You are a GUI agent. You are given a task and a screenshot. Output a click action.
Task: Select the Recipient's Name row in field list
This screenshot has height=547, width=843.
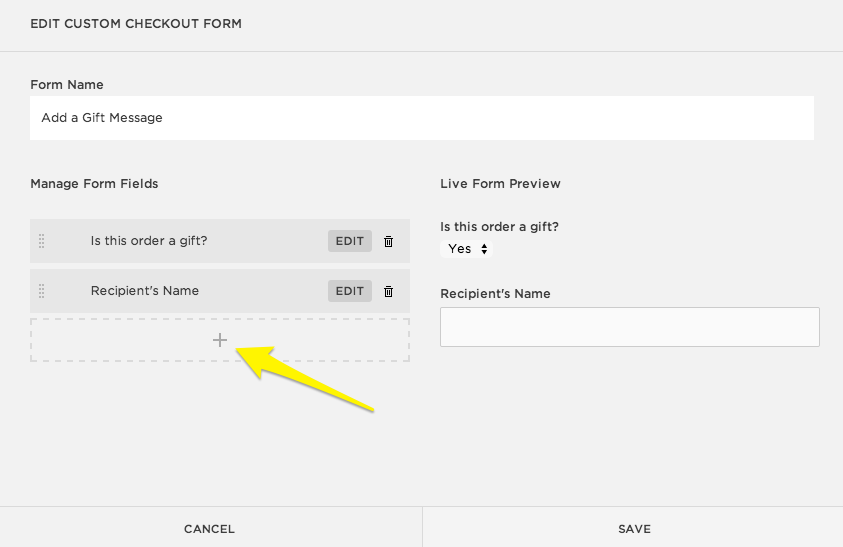(x=145, y=291)
